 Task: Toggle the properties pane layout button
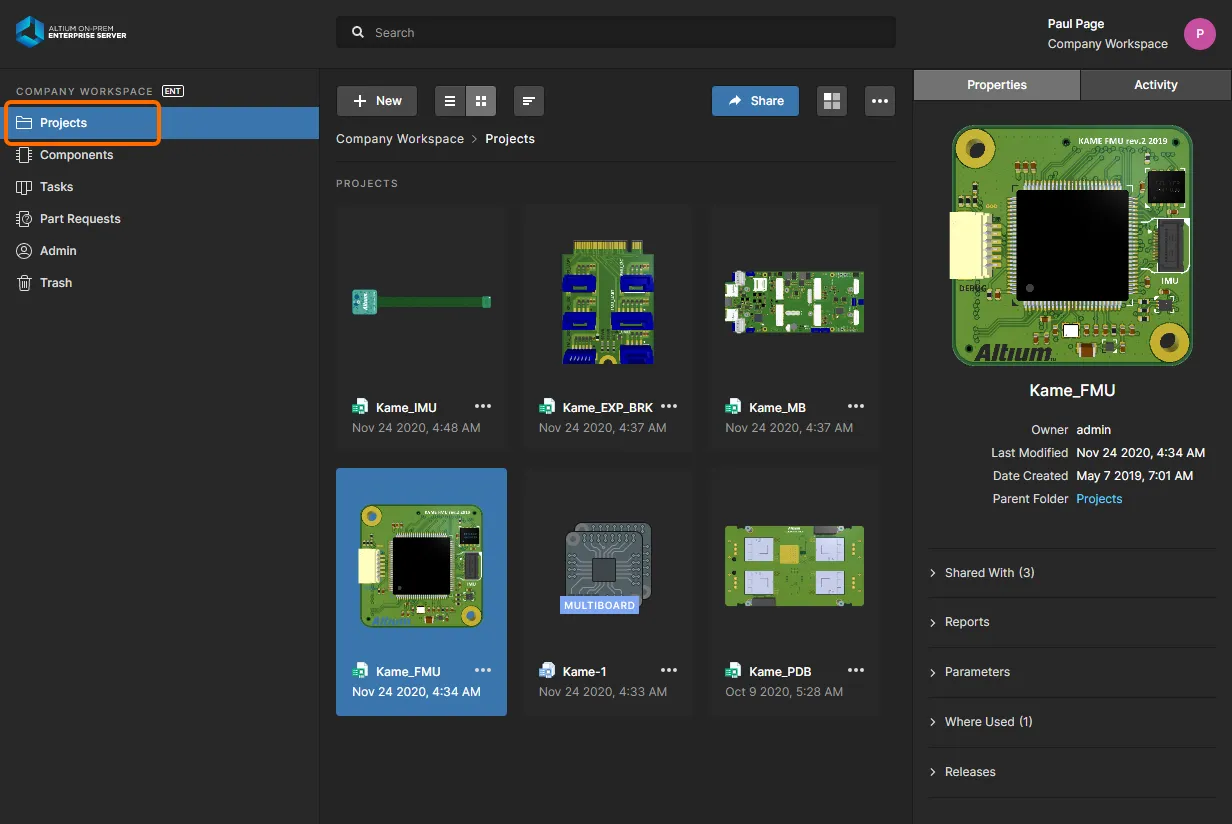(x=832, y=101)
